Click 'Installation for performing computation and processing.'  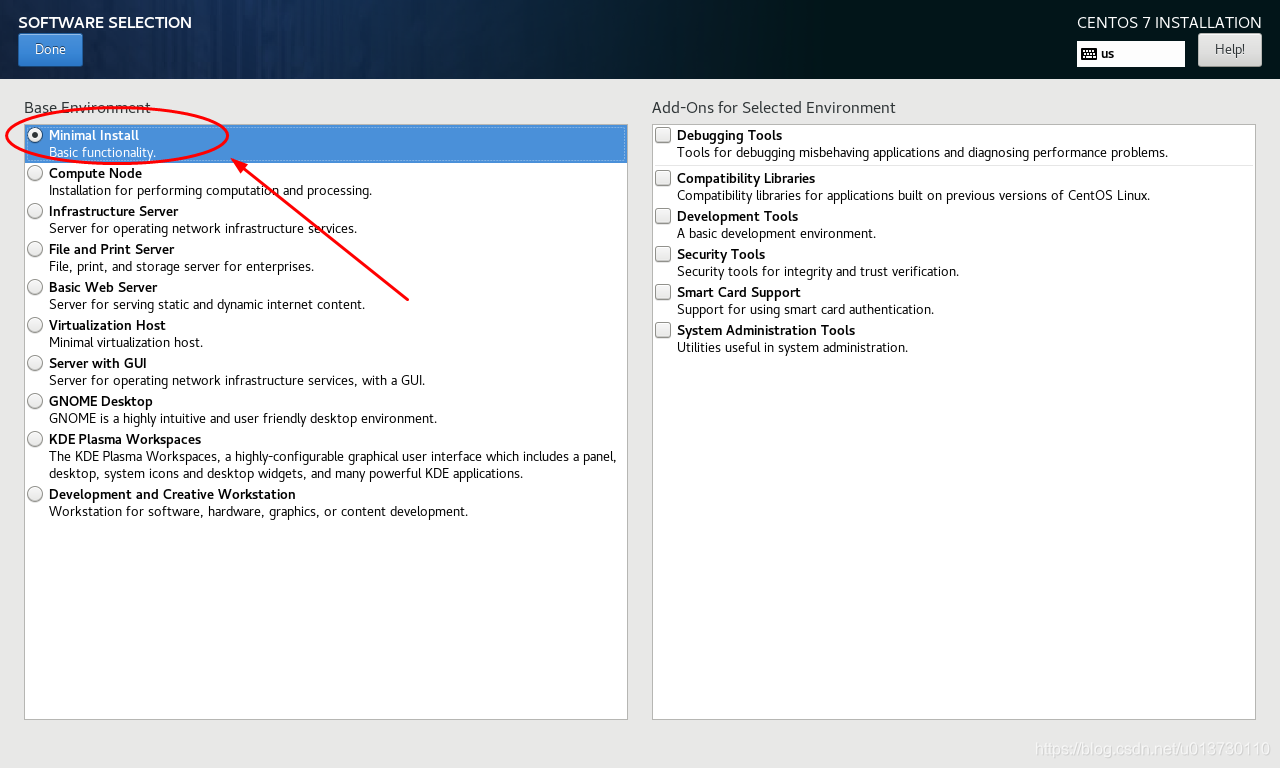click(210, 190)
